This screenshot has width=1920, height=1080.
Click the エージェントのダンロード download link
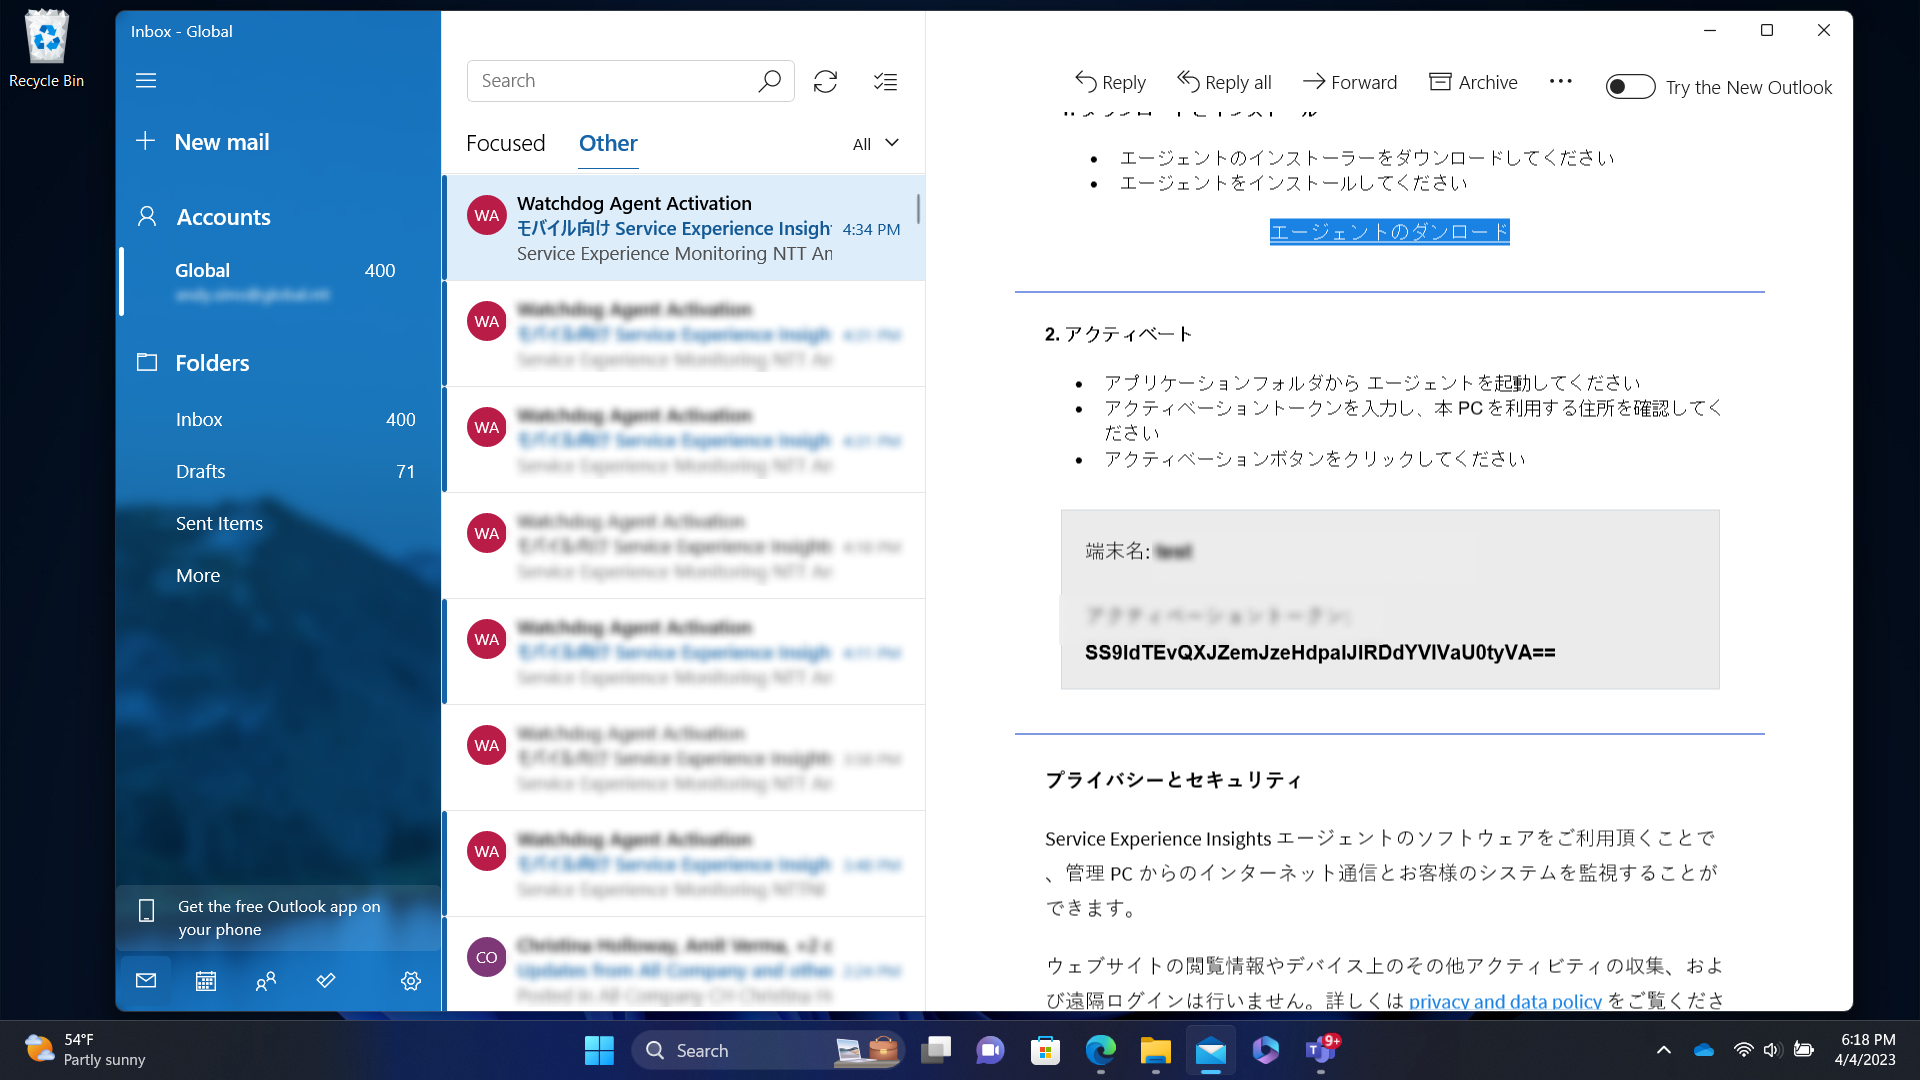pyautogui.click(x=1389, y=232)
